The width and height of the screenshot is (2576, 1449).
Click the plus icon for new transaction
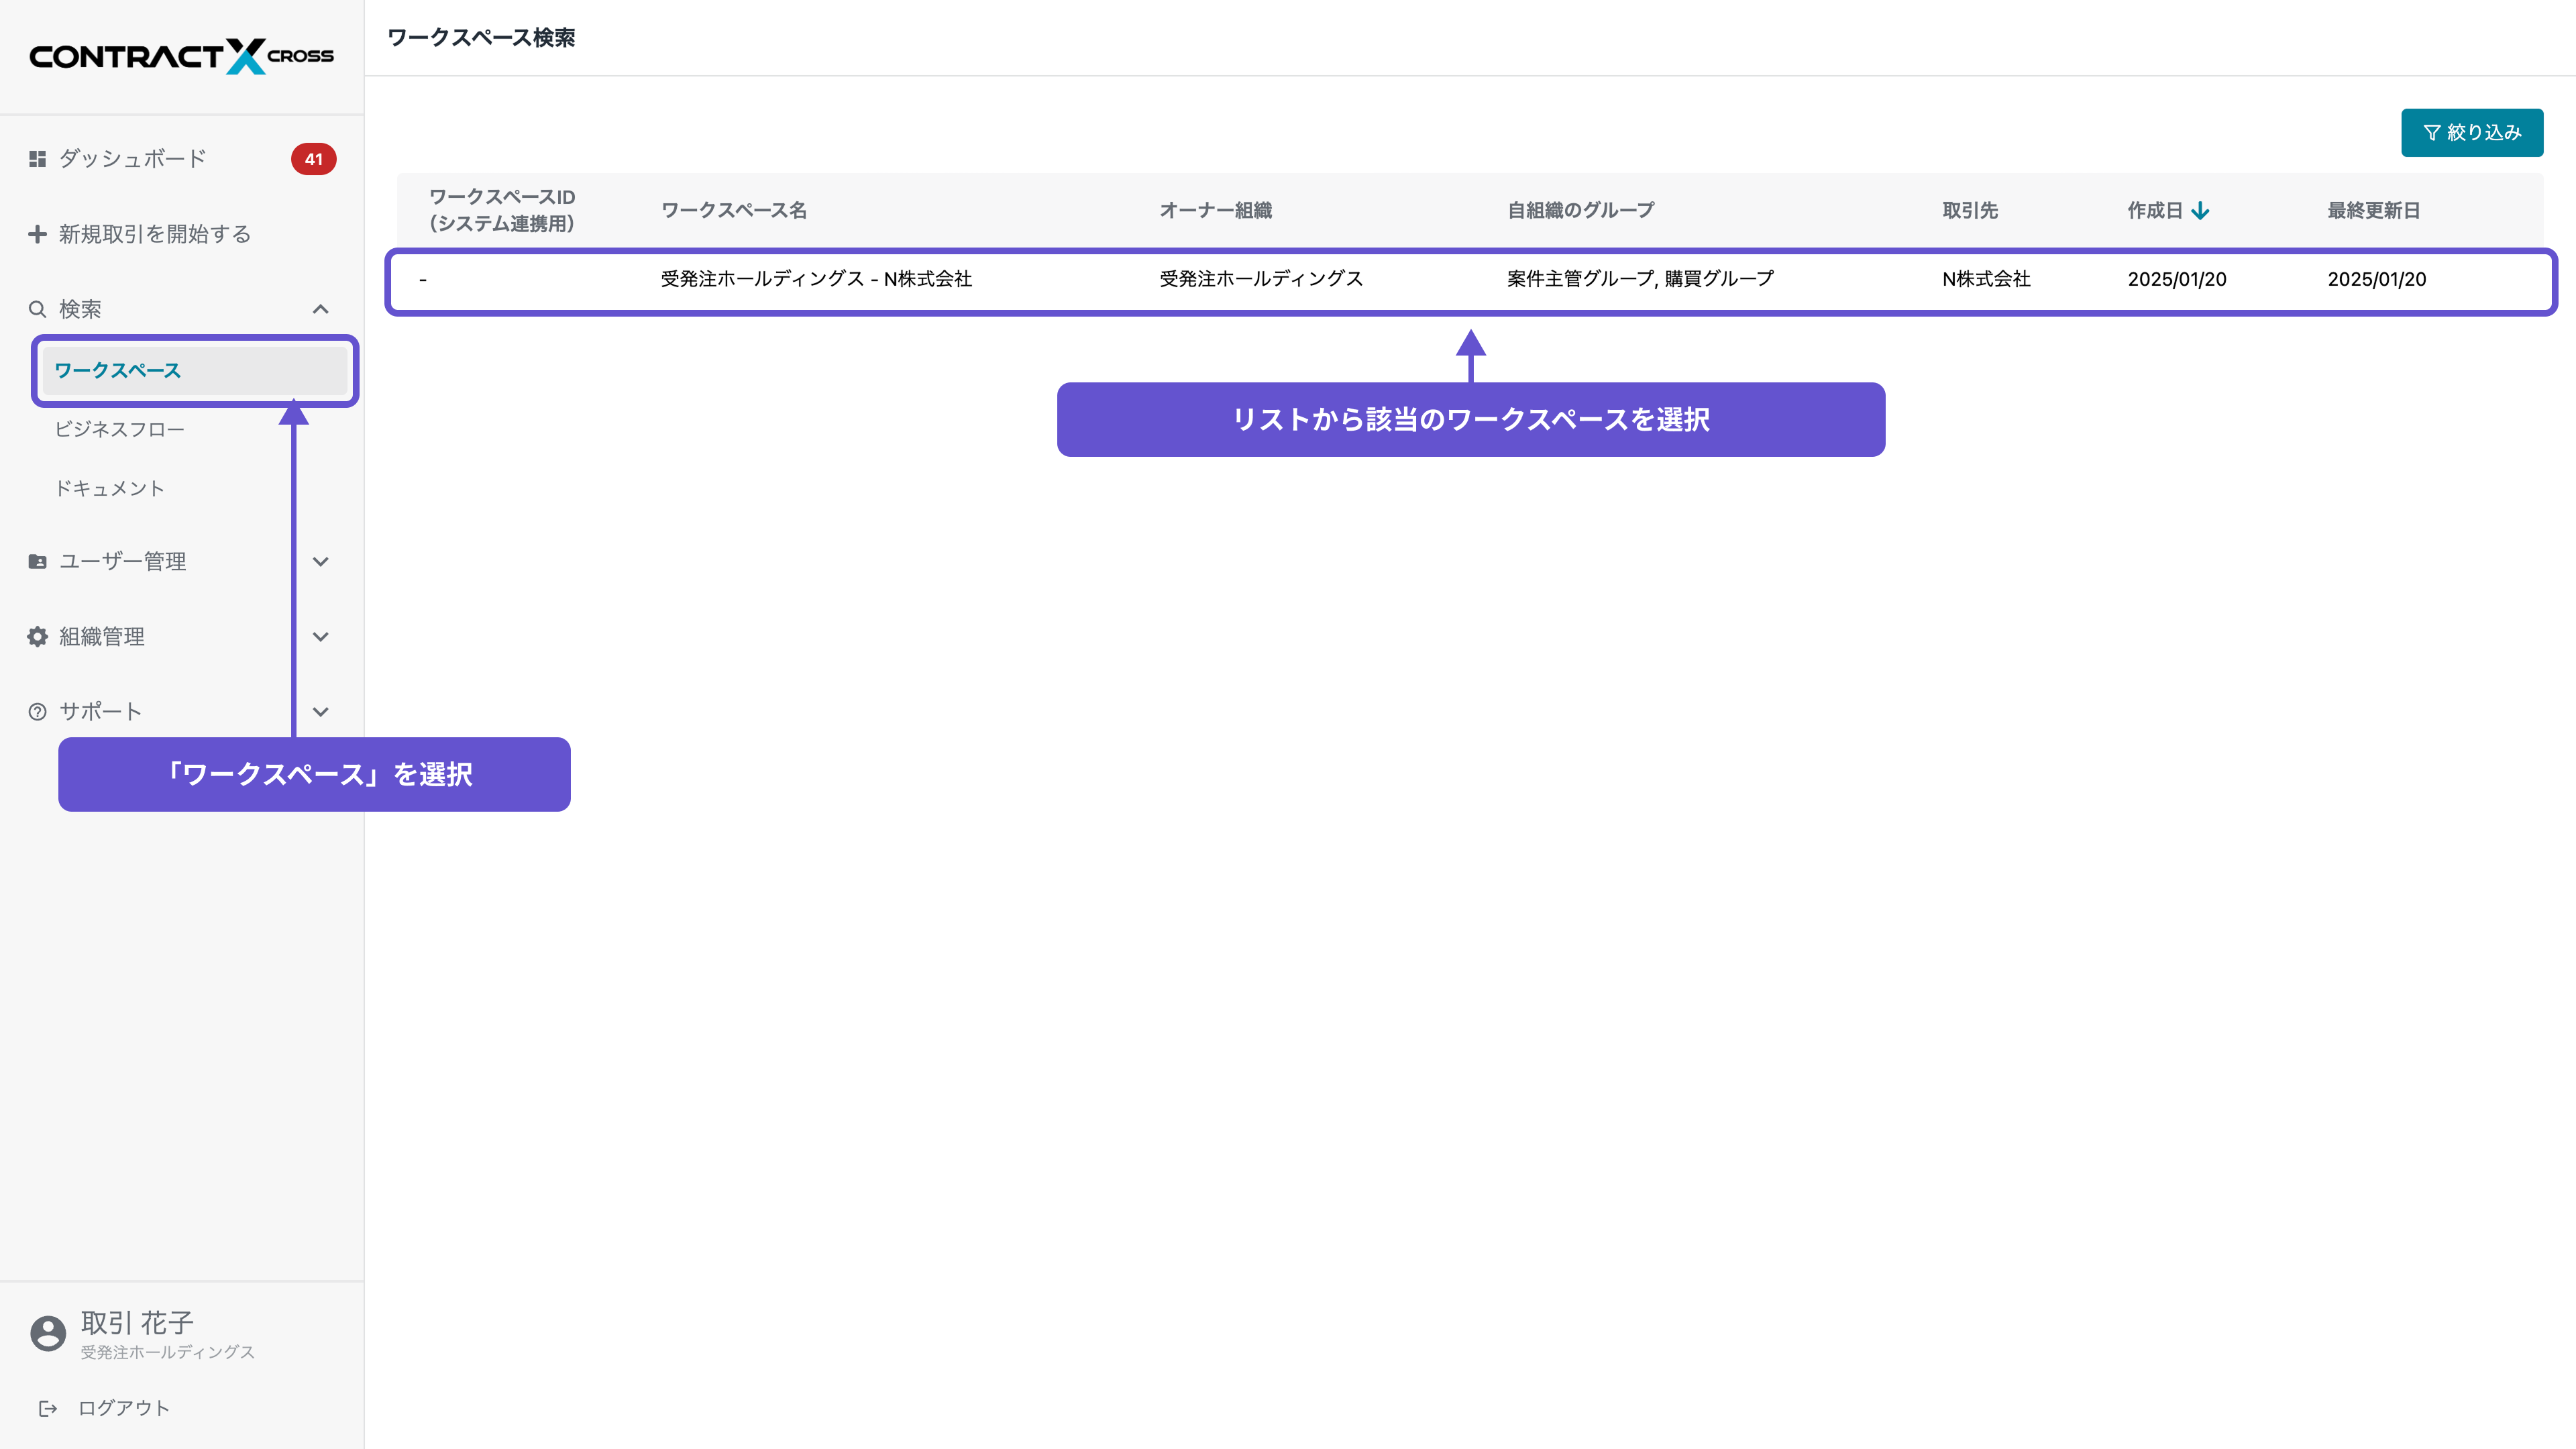click(x=37, y=234)
